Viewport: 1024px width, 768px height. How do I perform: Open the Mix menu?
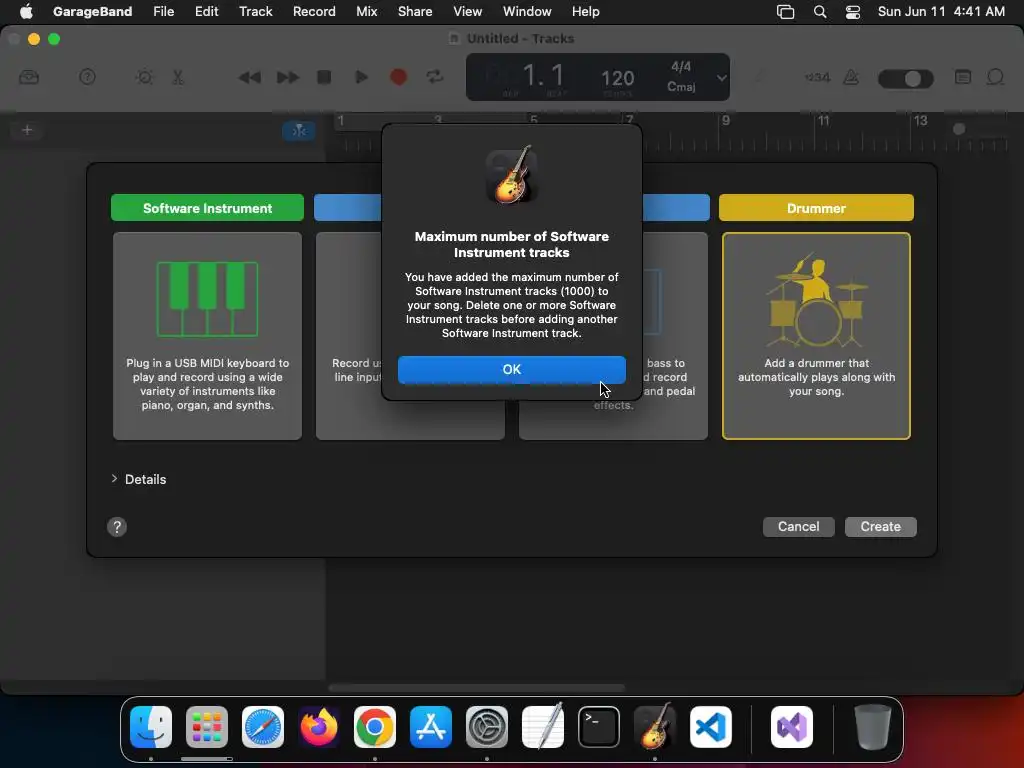click(x=366, y=11)
